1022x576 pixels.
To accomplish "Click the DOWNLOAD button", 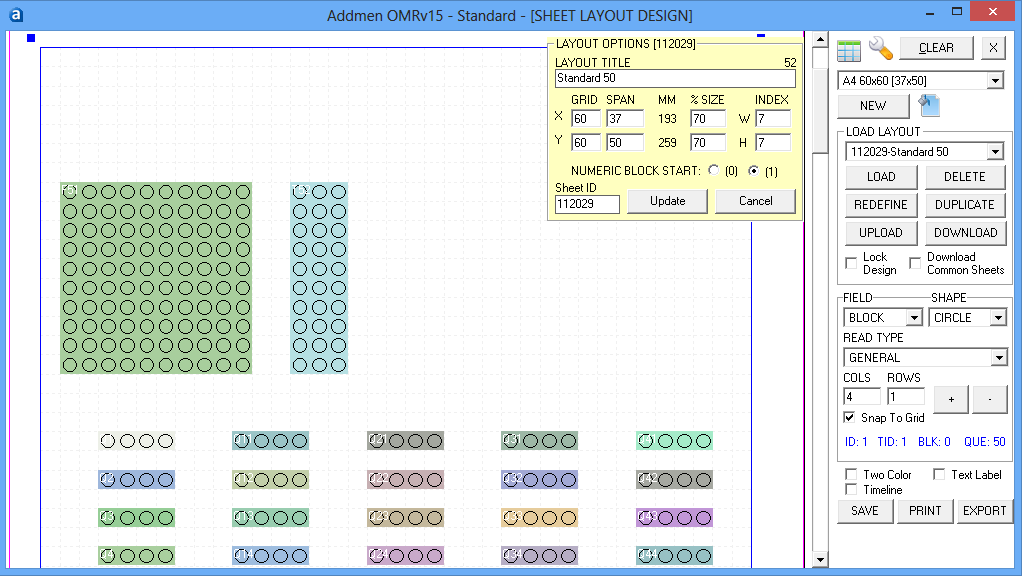I will [x=965, y=233].
